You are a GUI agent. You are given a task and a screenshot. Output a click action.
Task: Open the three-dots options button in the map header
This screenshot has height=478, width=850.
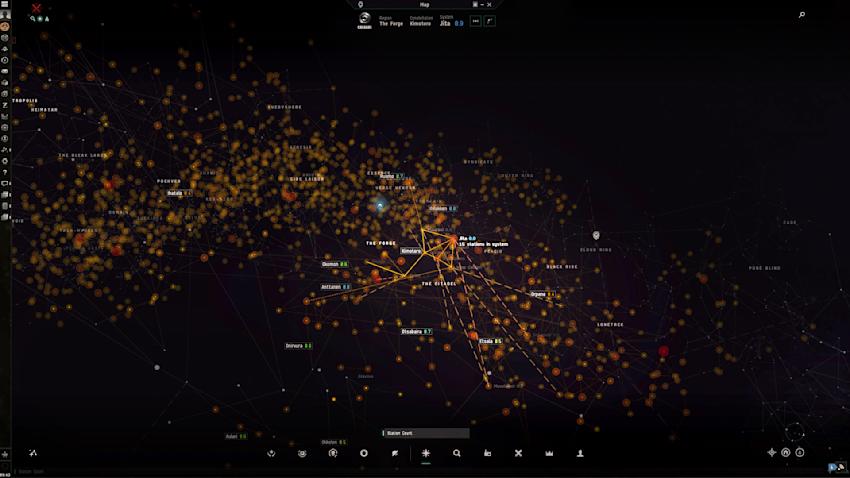[x=475, y=21]
